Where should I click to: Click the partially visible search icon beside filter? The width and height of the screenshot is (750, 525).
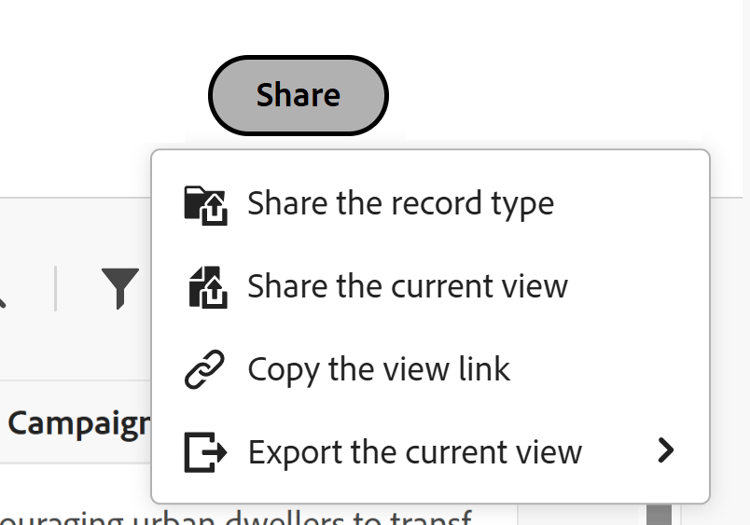tap(2, 300)
